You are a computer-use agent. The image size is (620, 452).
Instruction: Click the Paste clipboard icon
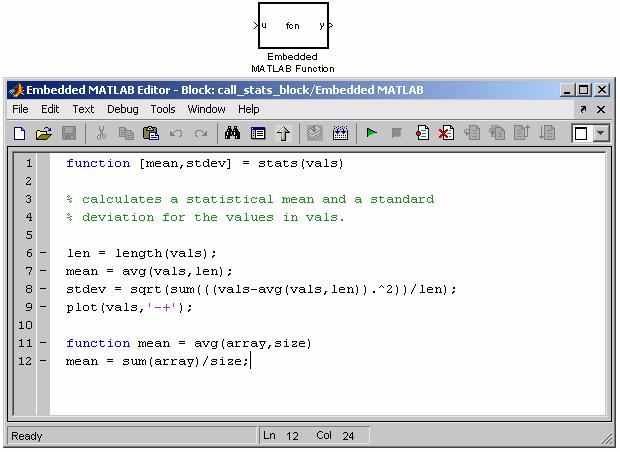[x=151, y=133]
